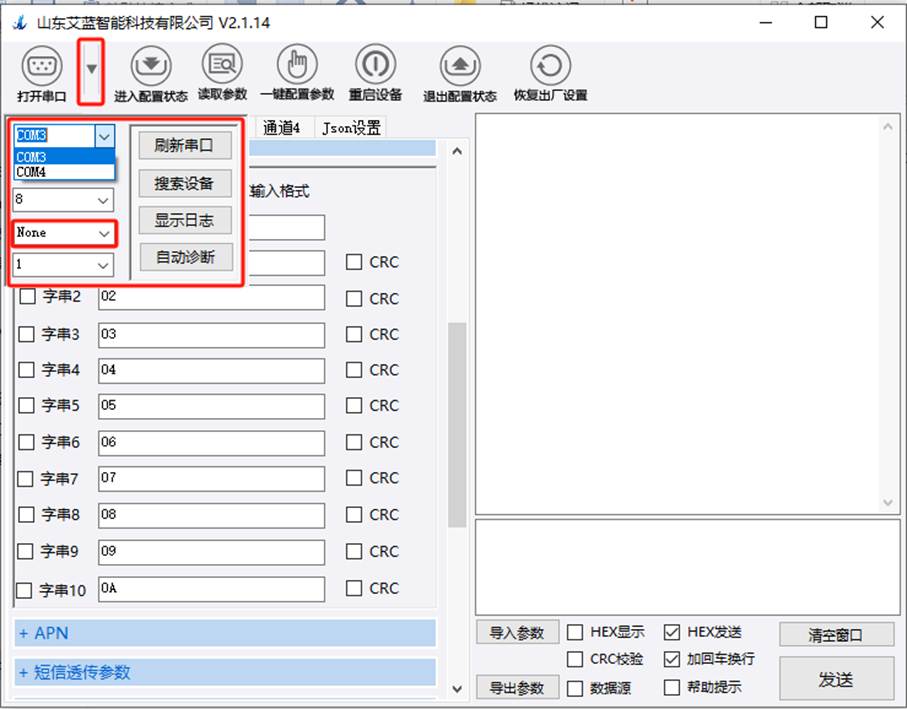
Task: Click the left panel vertical scrollbar thumb
Action: [456, 420]
